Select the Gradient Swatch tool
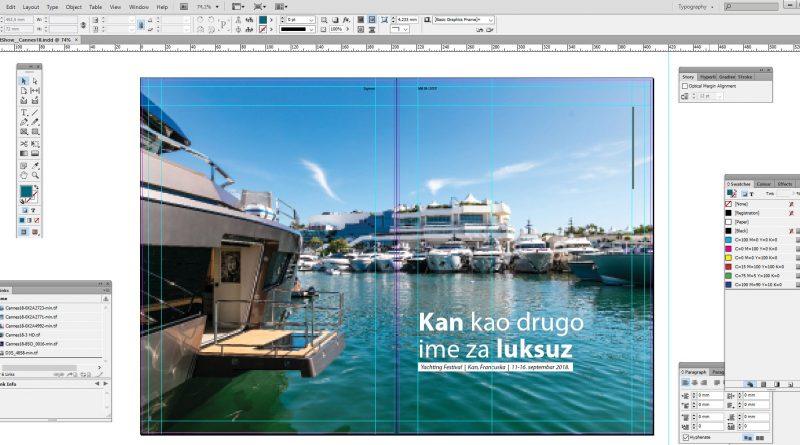800x445 pixels. pos(23,153)
